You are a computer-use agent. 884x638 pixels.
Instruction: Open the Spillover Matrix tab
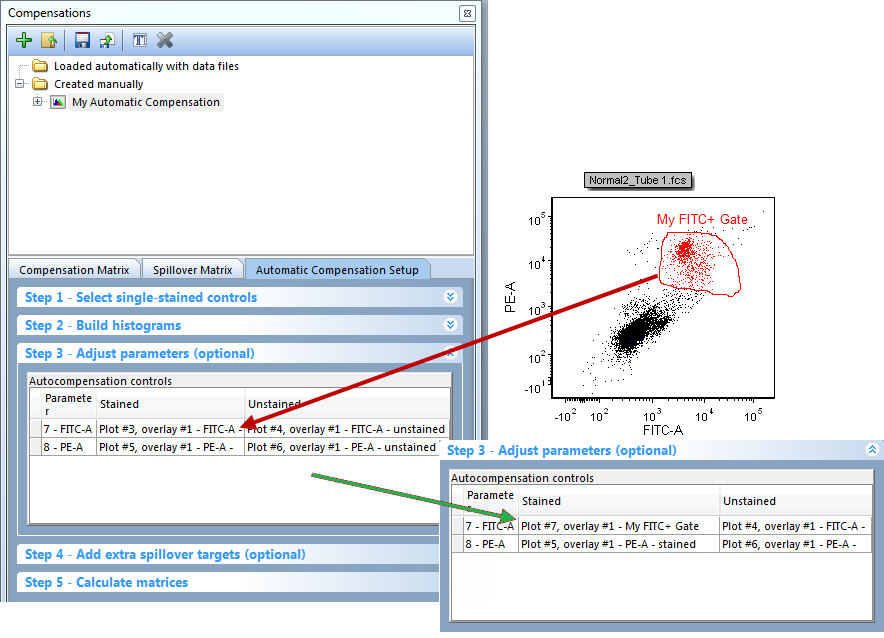coord(193,270)
